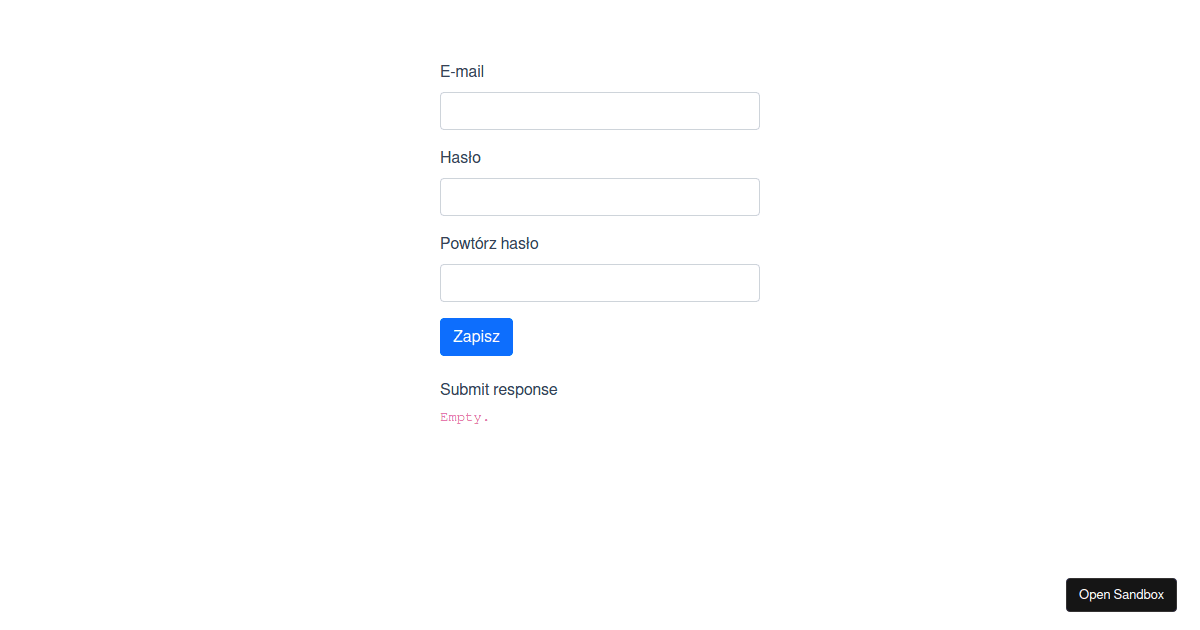Tap the label above the repeat-password field

[489, 244]
